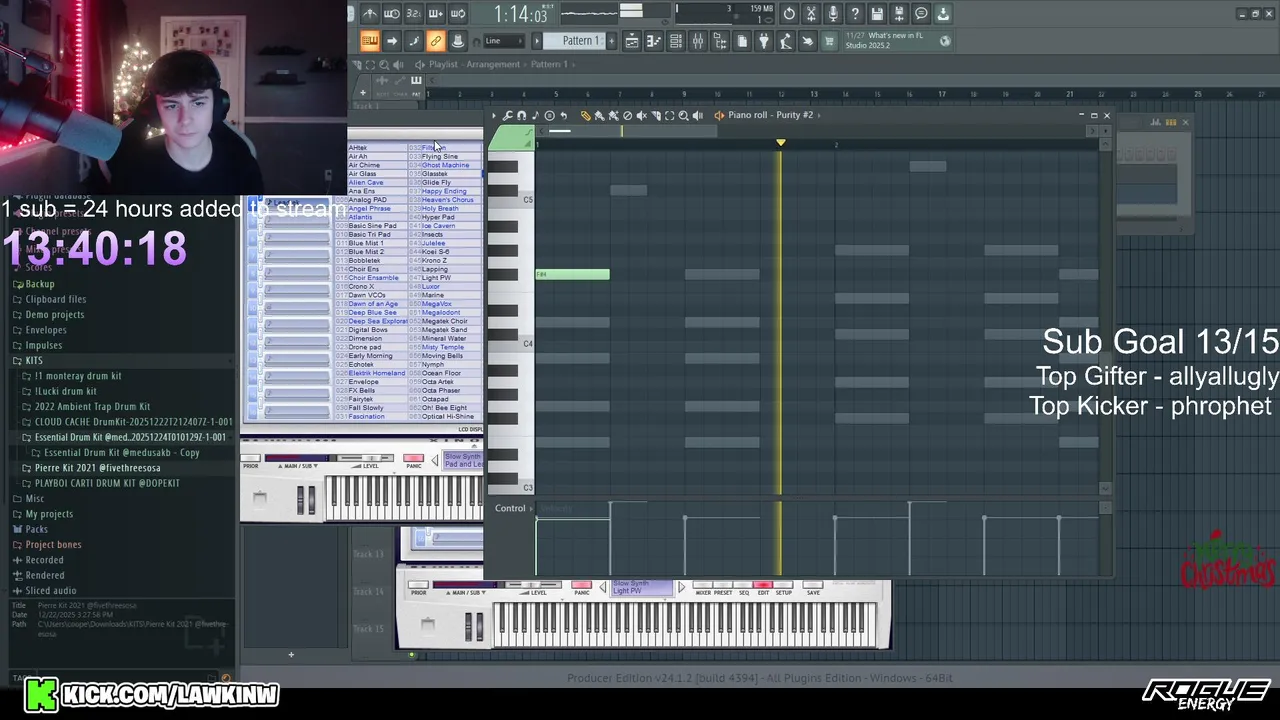The width and height of the screenshot is (1280, 720).
Task: Click PANIC on lower Purity window
Action: (581, 585)
